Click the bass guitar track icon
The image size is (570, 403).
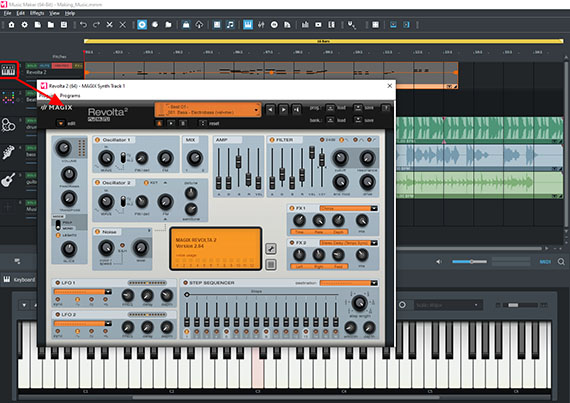(8, 152)
